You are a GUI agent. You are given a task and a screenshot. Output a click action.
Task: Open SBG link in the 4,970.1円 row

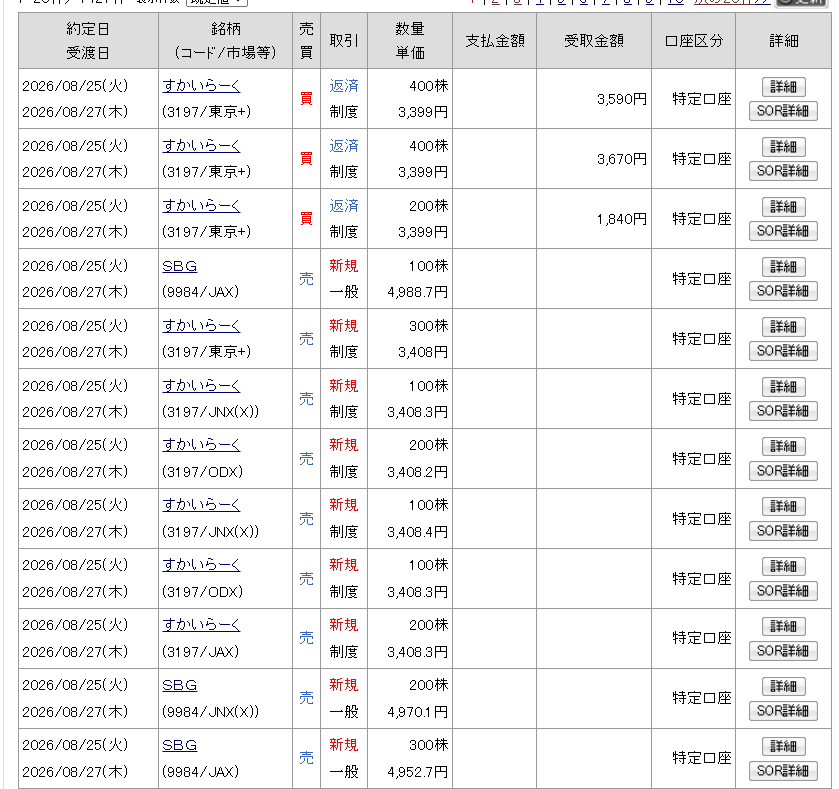click(x=179, y=685)
